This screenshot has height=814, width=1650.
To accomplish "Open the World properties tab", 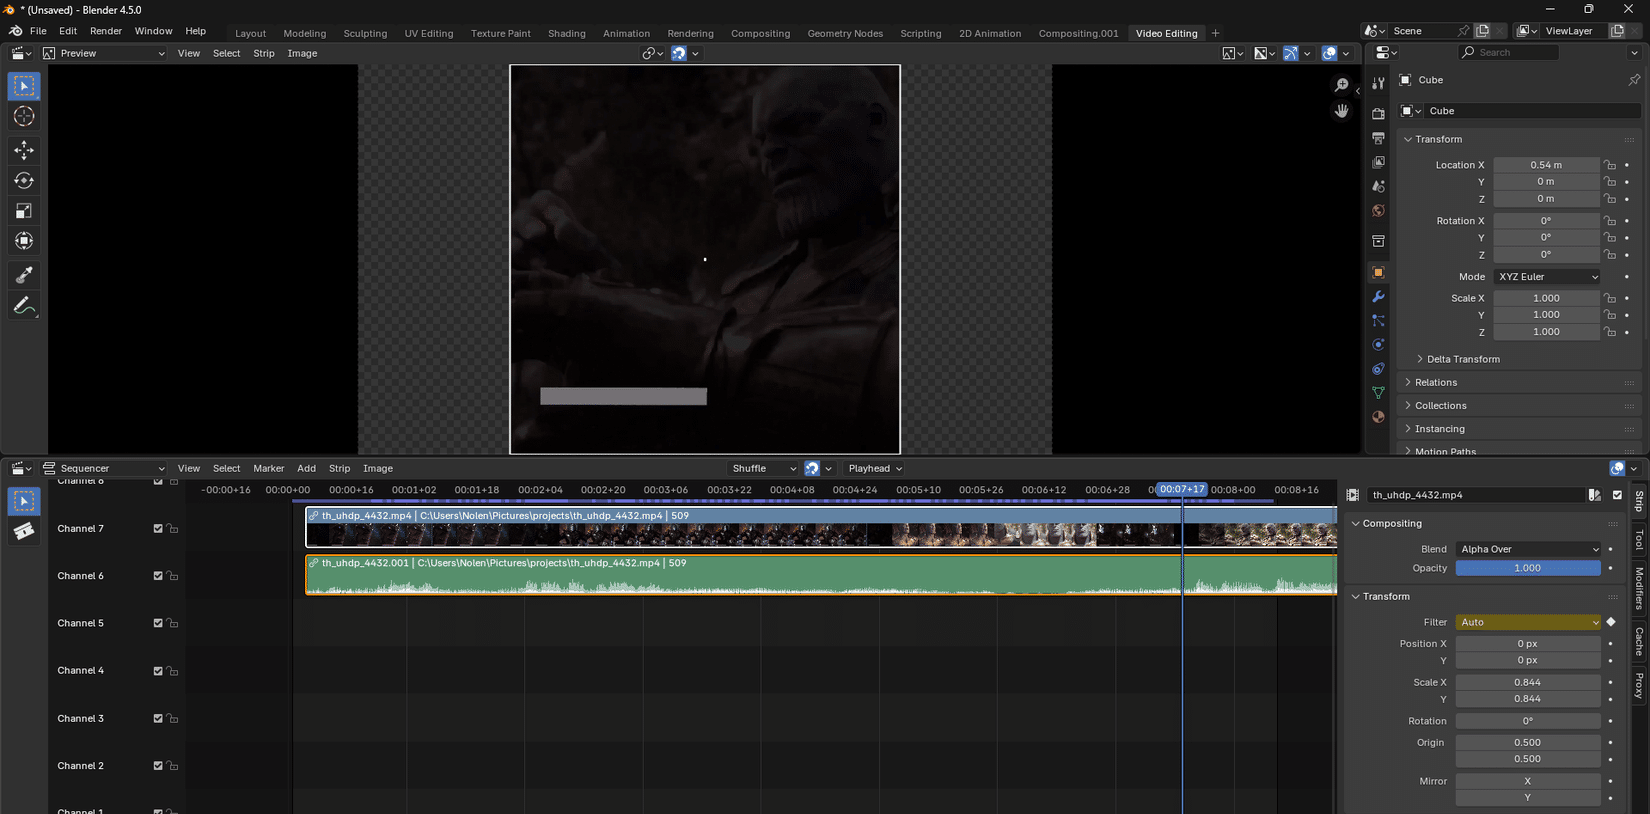I will 1378,211.
